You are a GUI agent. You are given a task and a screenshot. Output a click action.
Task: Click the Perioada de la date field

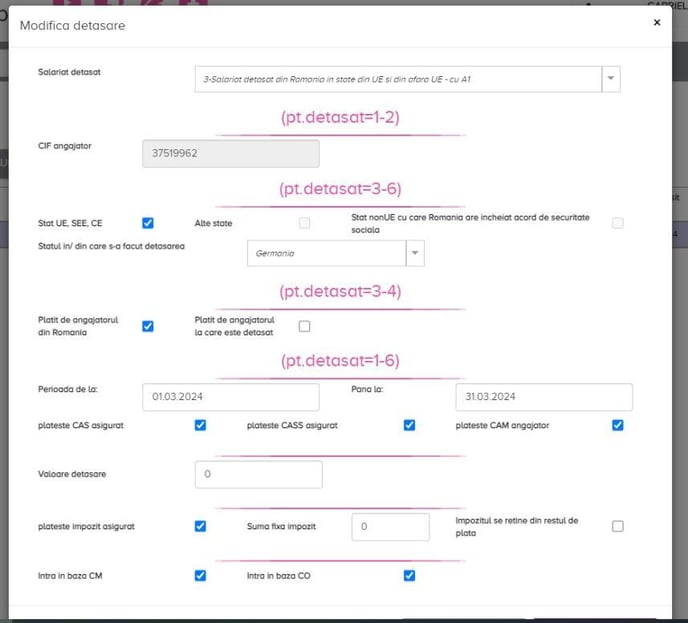pyautogui.click(x=231, y=397)
